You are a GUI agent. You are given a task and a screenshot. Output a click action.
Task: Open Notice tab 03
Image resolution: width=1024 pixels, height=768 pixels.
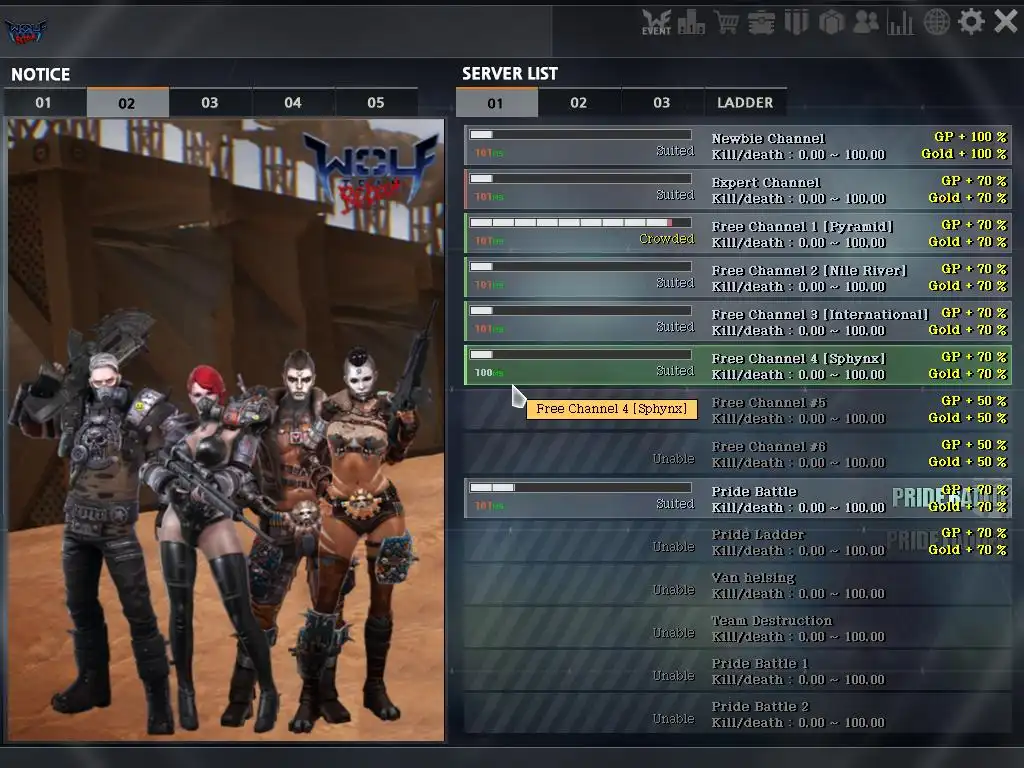click(210, 103)
